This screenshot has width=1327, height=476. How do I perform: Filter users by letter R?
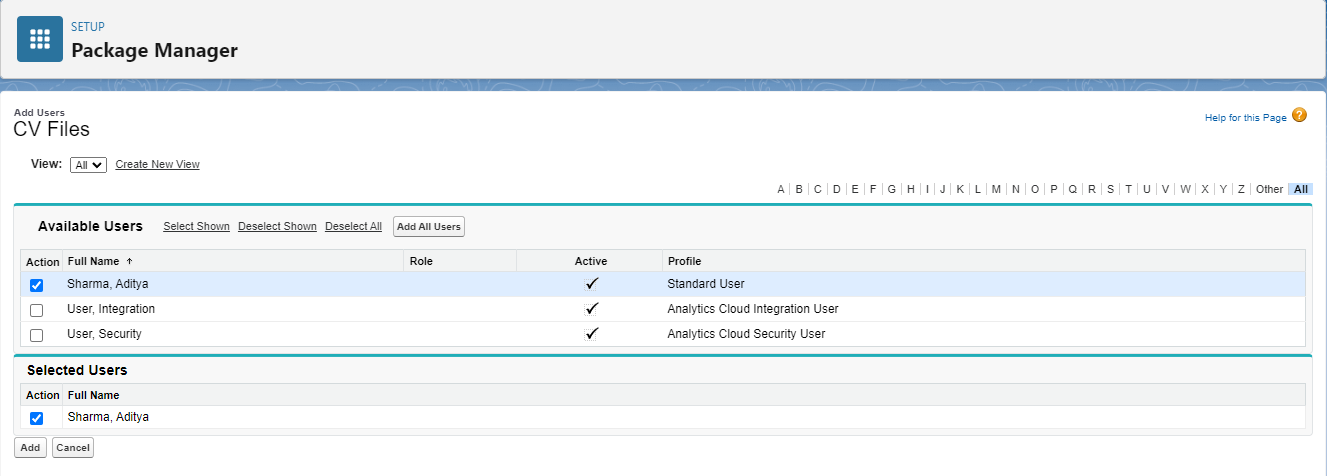coord(1092,189)
